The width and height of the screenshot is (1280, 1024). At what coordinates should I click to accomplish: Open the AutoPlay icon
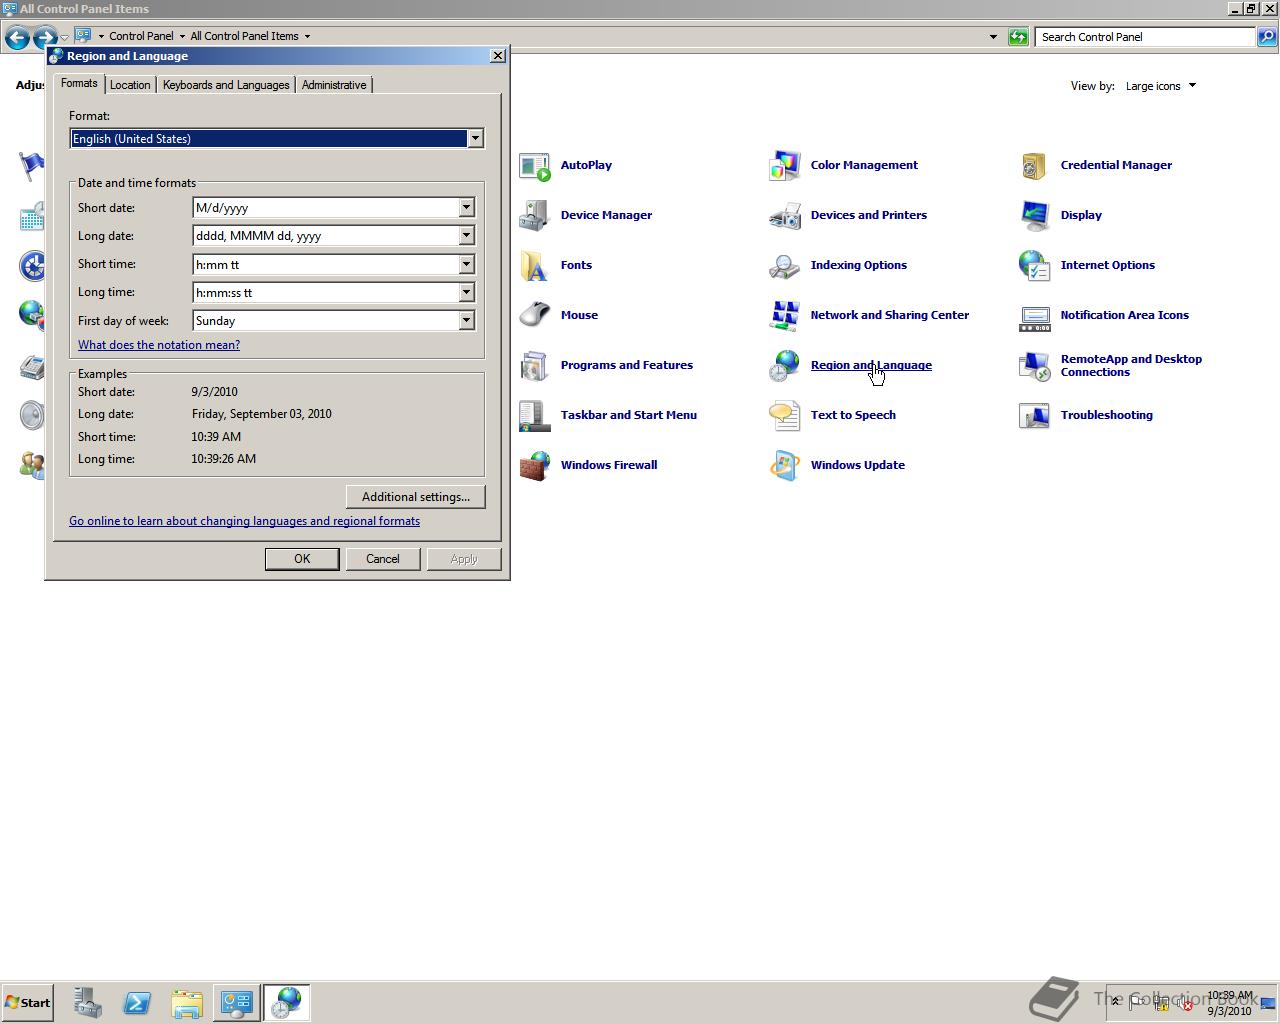(x=535, y=166)
